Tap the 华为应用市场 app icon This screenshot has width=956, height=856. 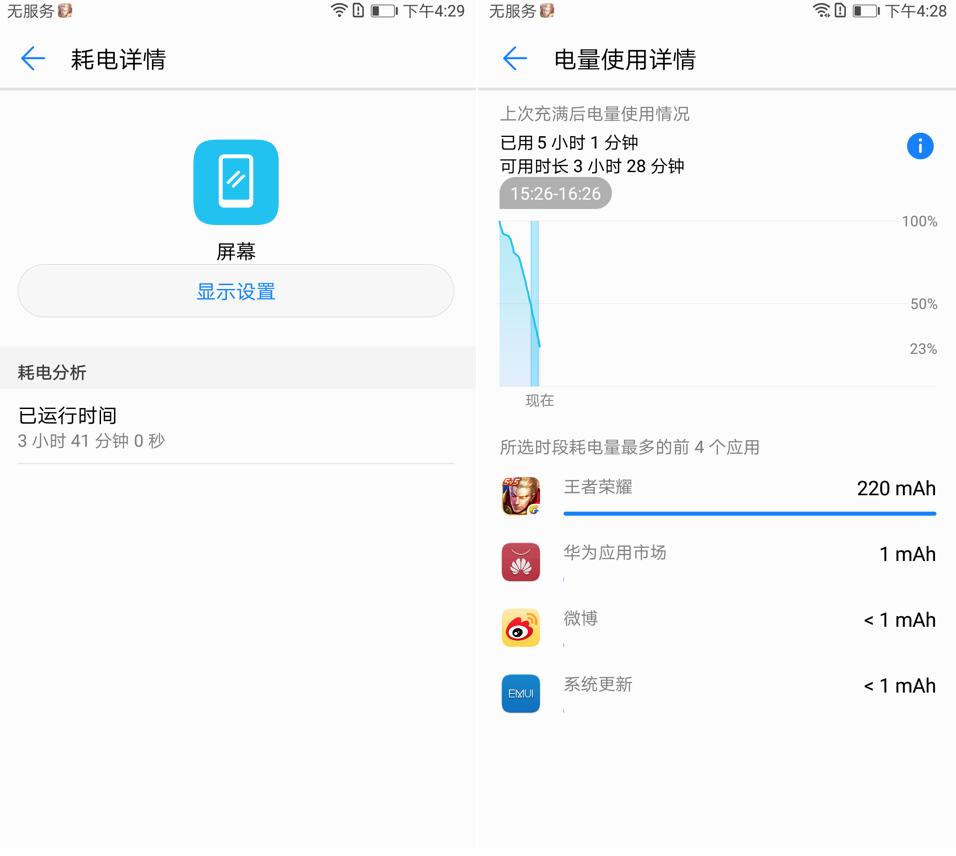(x=520, y=562)
